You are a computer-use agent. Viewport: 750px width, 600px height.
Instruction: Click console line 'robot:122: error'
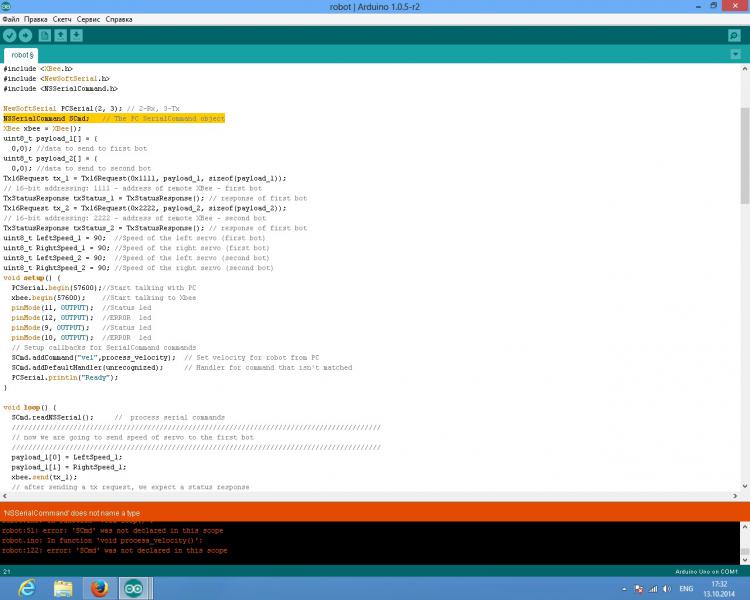point(114,550)
